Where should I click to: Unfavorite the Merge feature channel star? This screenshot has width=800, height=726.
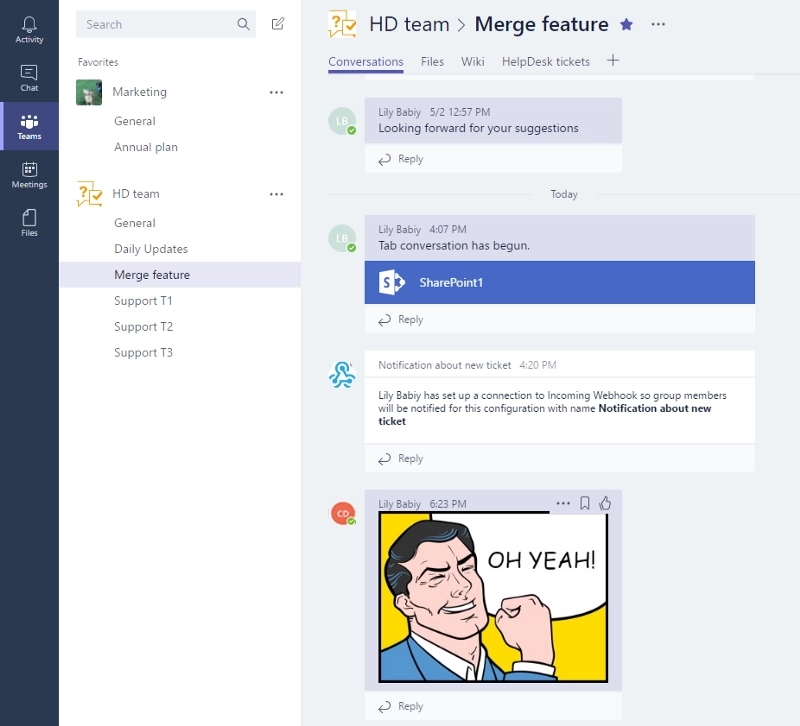coord(627,24)
